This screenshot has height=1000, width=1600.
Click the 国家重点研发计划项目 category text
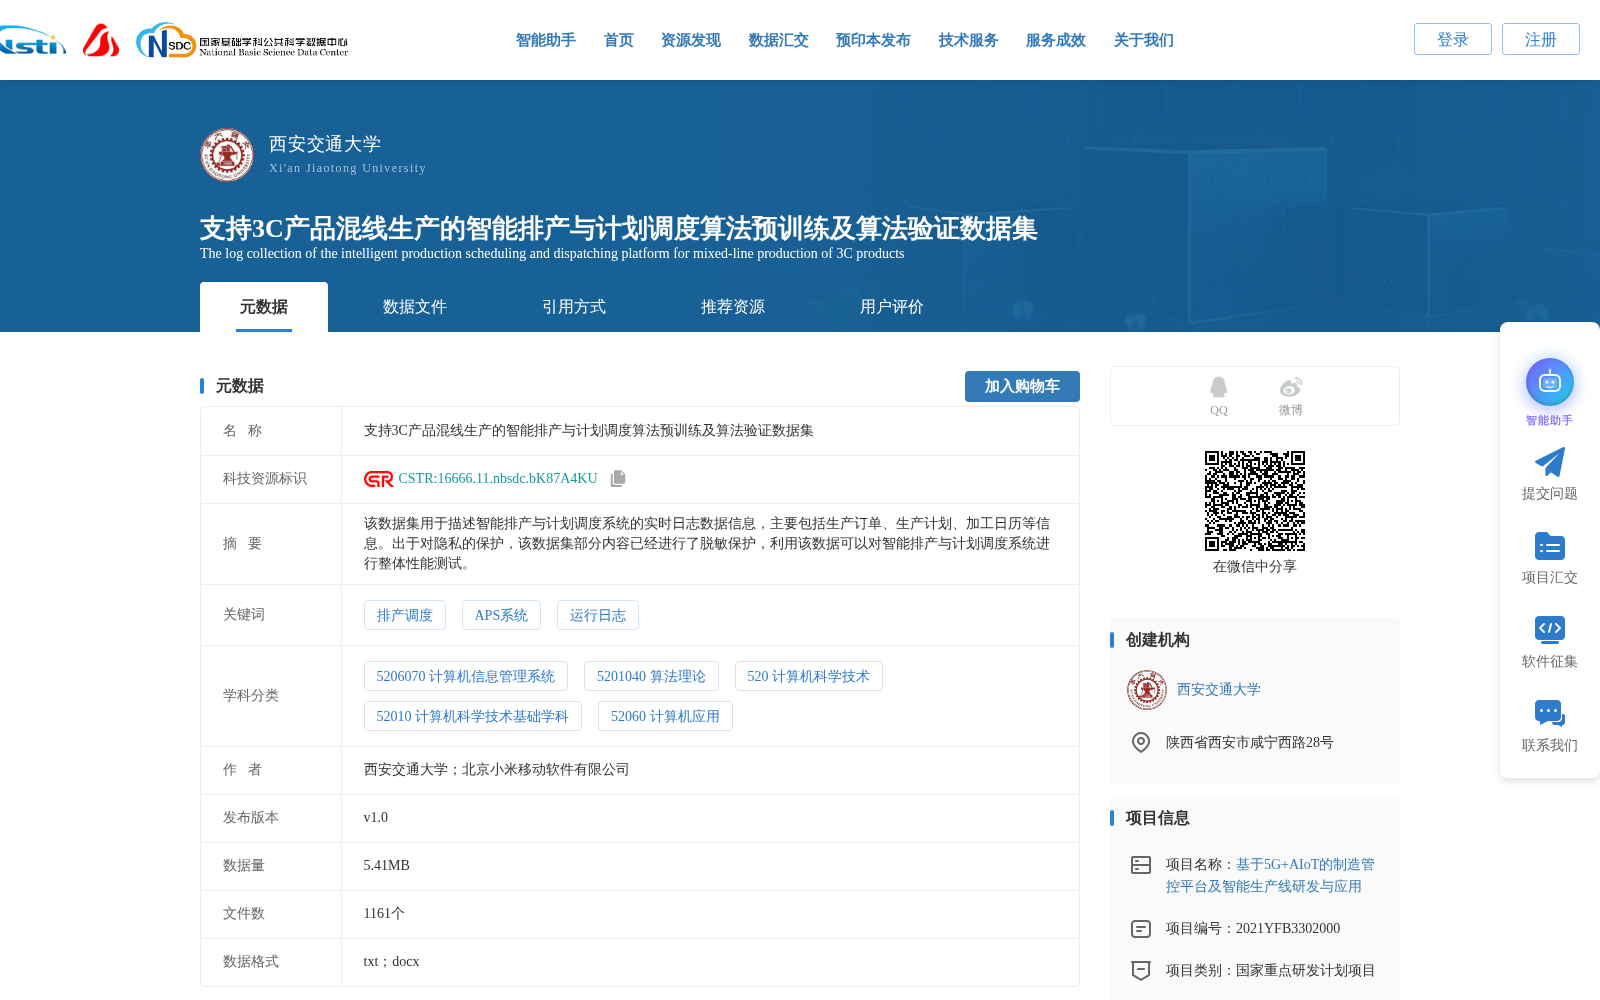coord(1306,971)
